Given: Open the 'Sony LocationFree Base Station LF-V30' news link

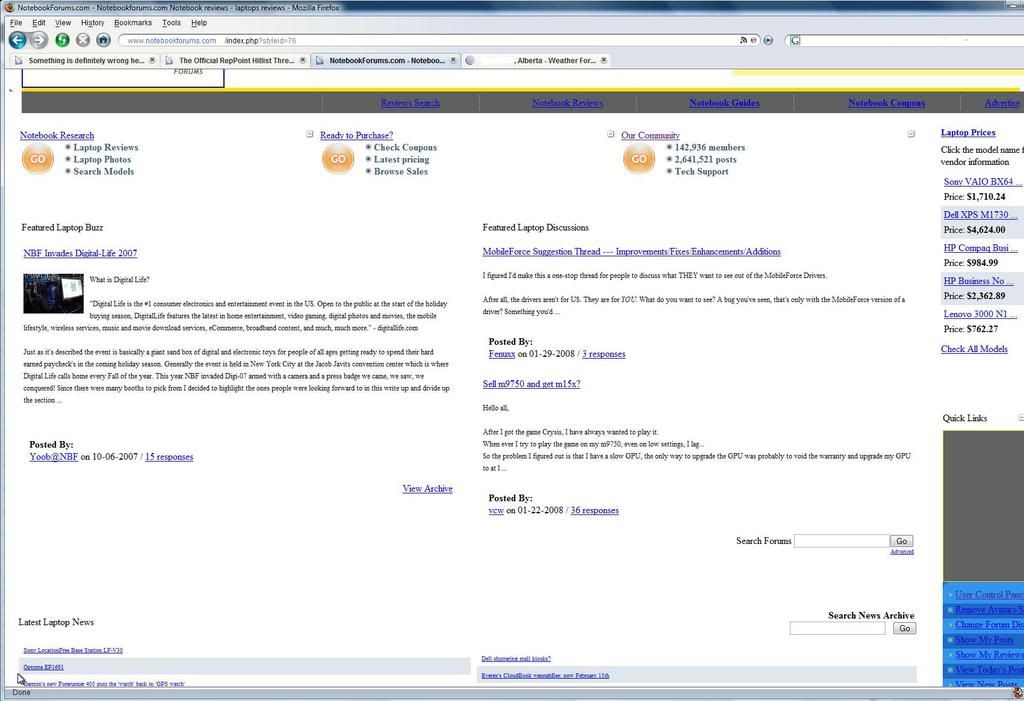Looking at the screenshot, I should pos(73,651).
